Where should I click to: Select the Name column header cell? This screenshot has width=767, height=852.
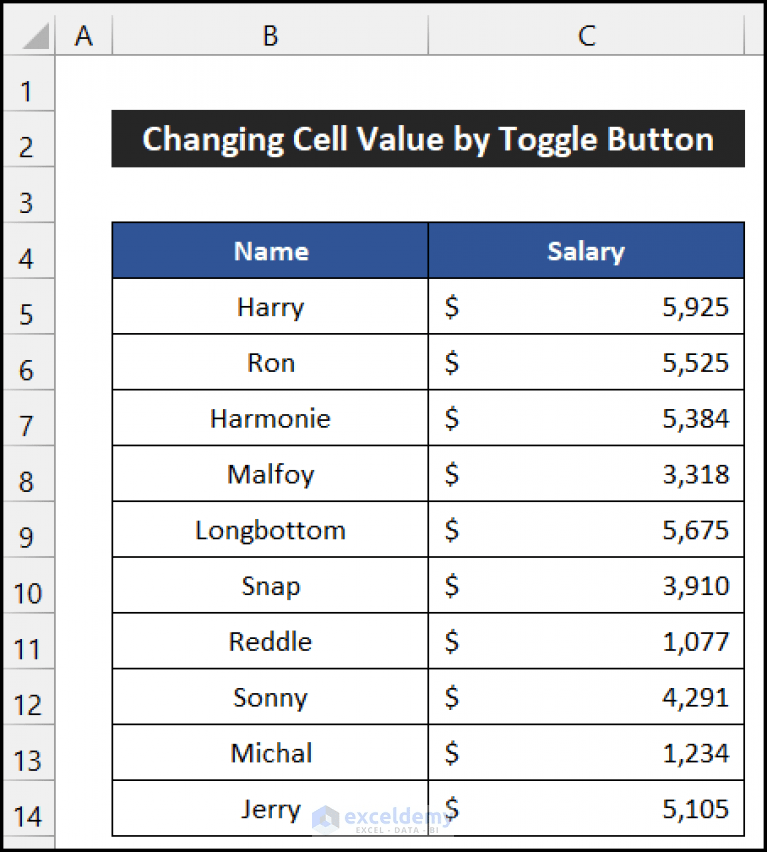pos(270,251)
